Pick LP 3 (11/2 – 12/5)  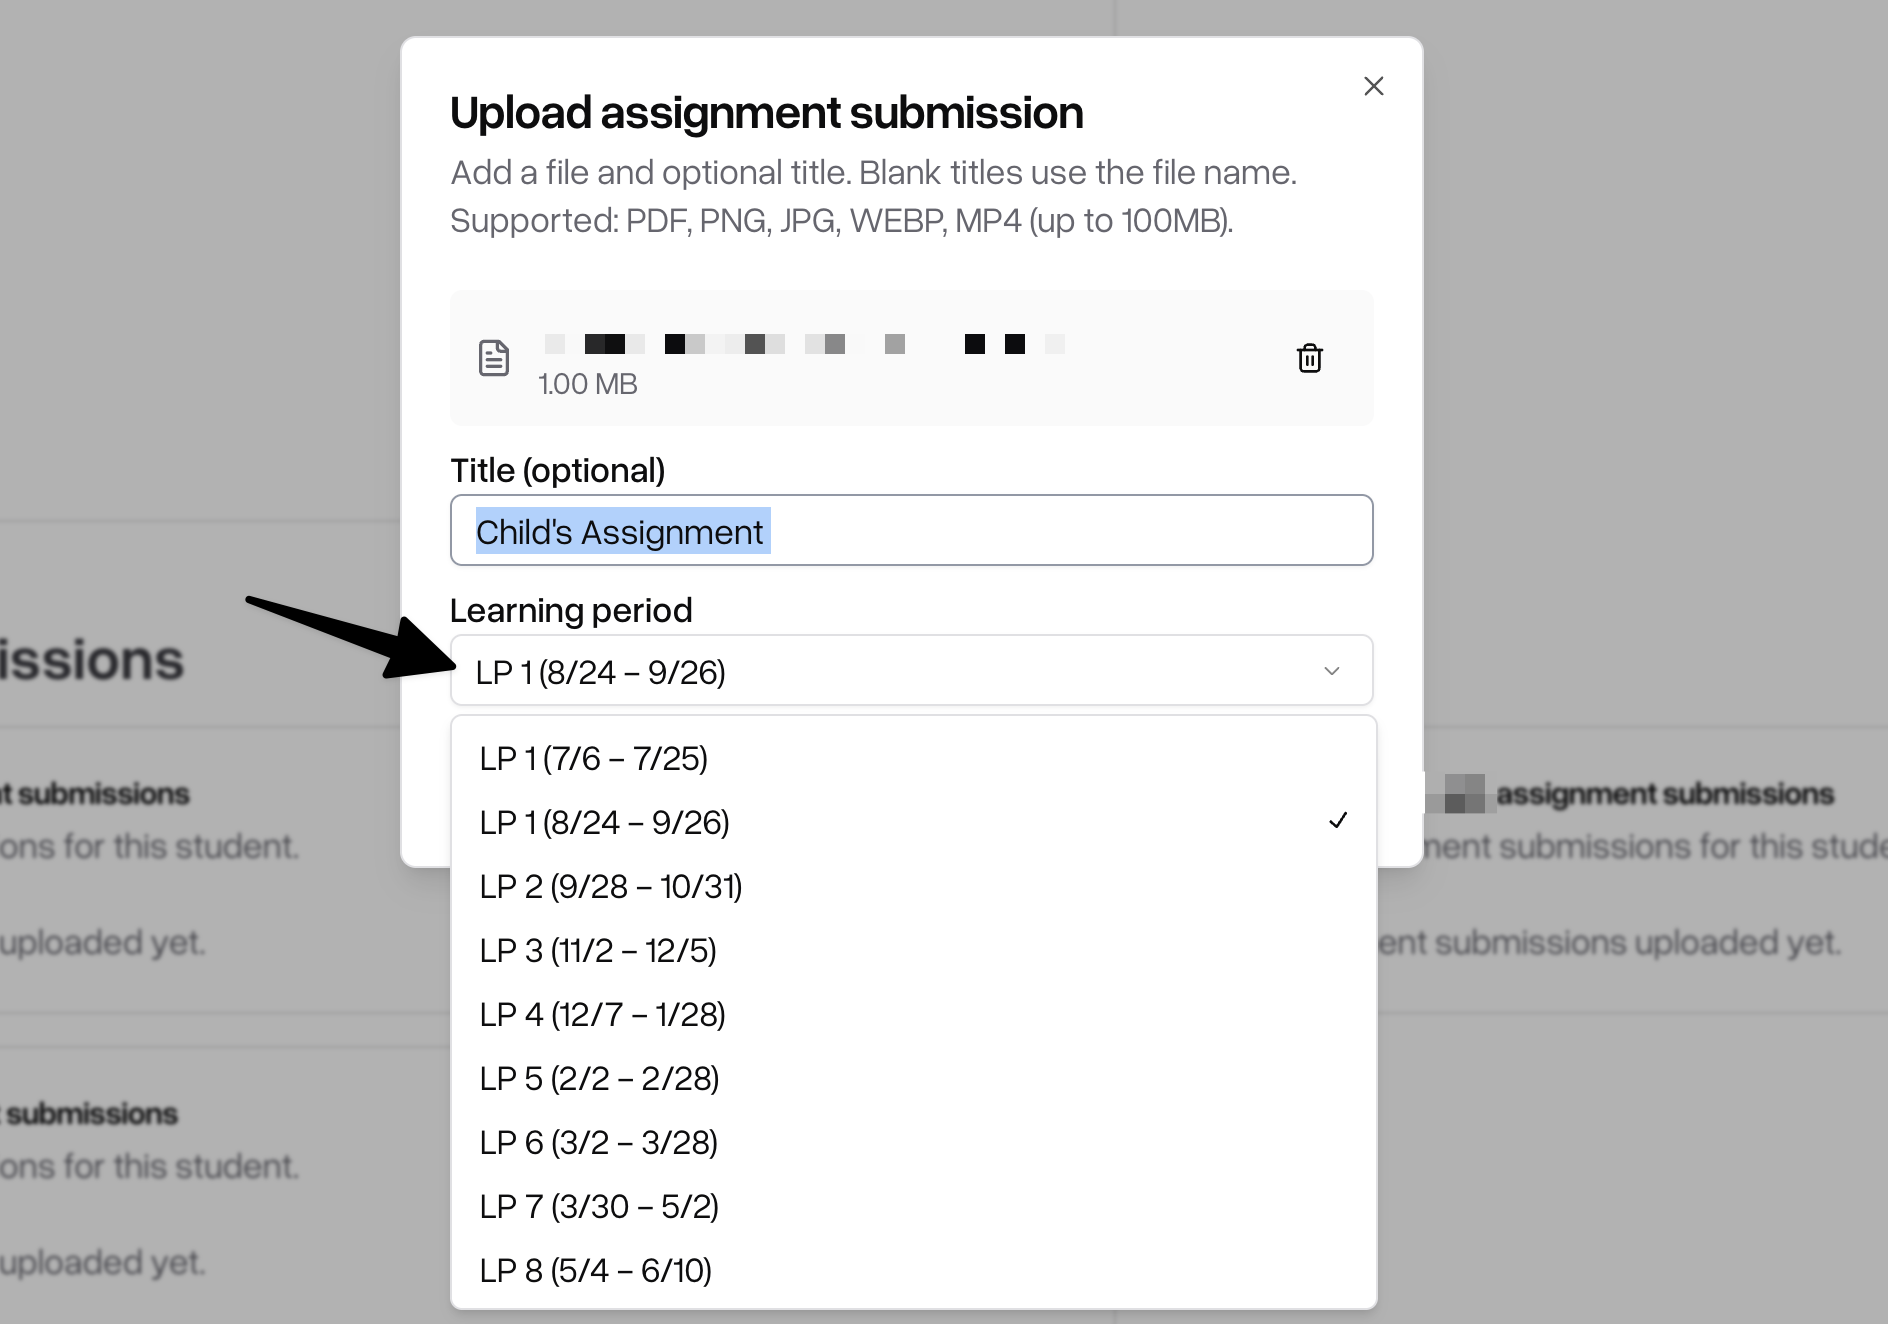pyautogui.click(x=914, y=950)
